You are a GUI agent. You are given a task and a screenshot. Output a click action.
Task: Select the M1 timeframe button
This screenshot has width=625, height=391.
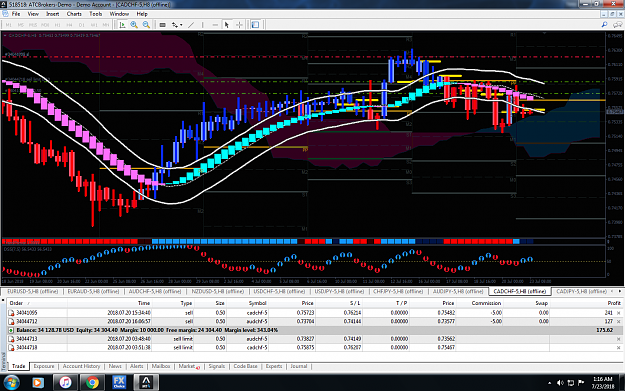pyautogui.click(x=8, y=25)
